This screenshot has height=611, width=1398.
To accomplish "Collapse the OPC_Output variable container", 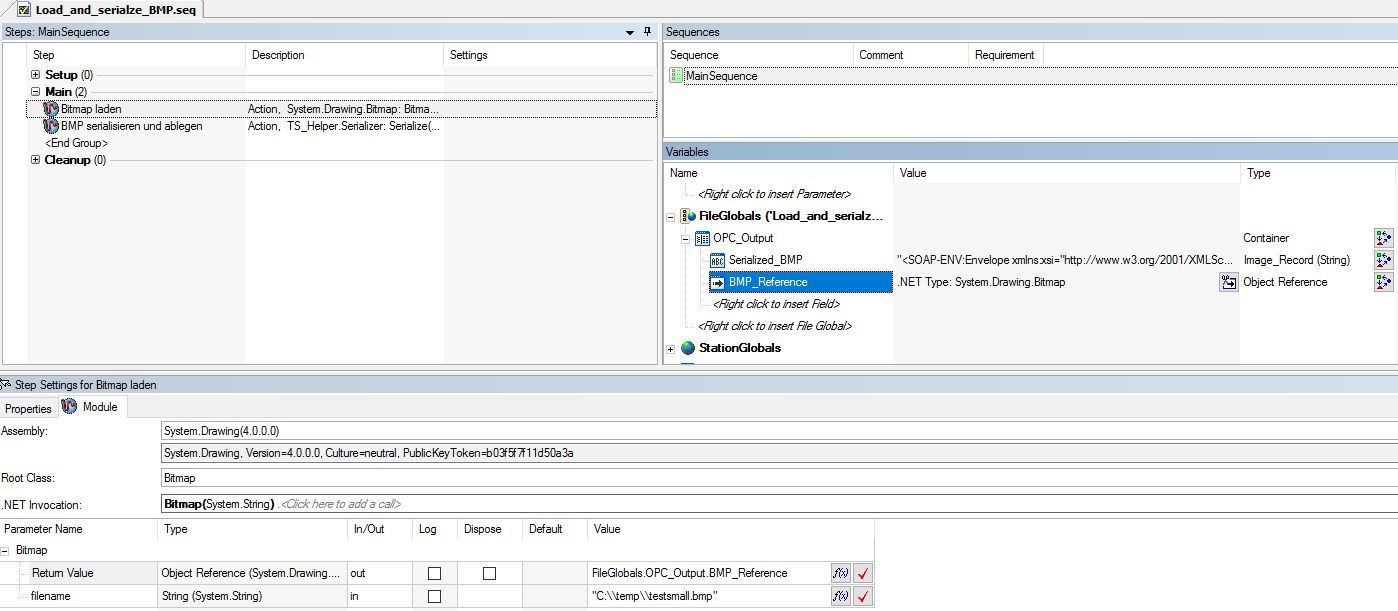I will click(686, 238).
